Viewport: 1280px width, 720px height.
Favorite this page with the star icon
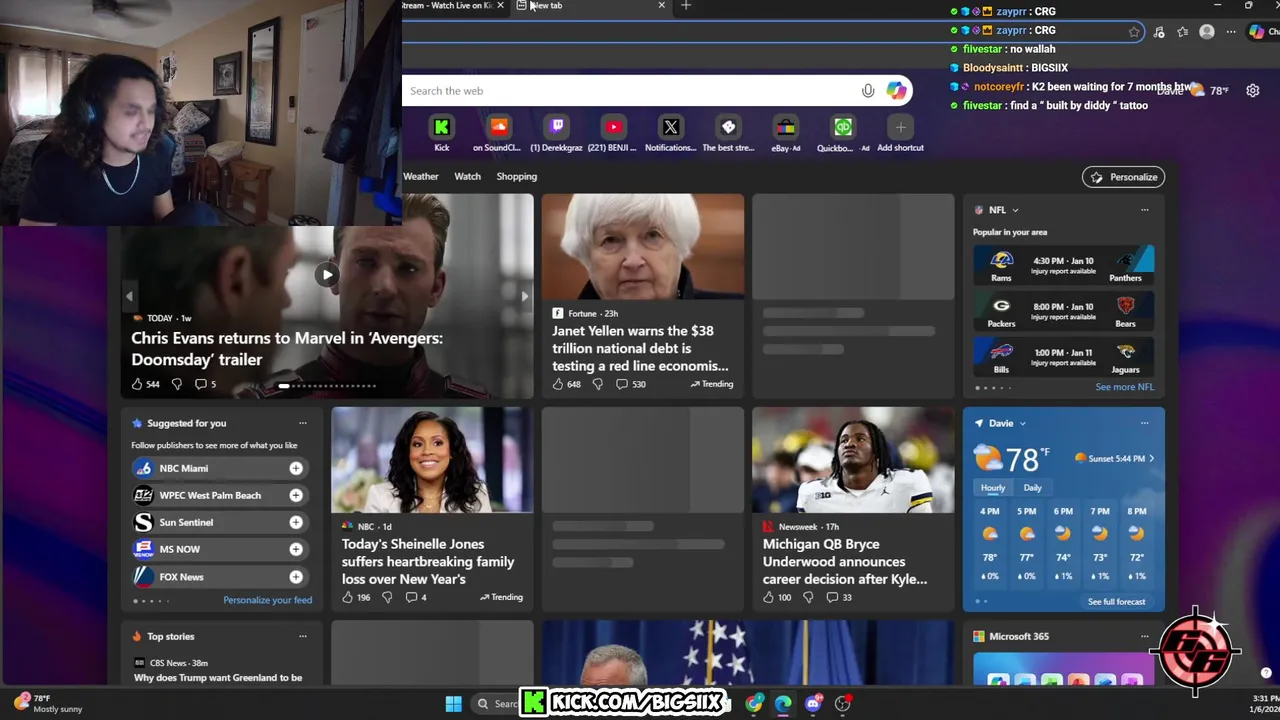coord(1134,32)
